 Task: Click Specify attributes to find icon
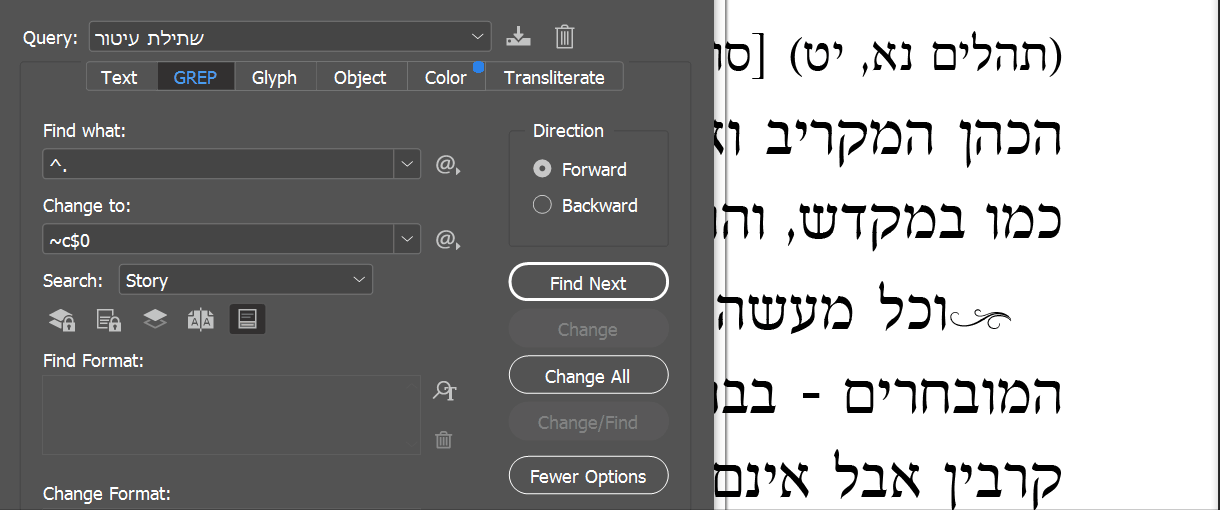pyautogui.click(x=444, y=391)
